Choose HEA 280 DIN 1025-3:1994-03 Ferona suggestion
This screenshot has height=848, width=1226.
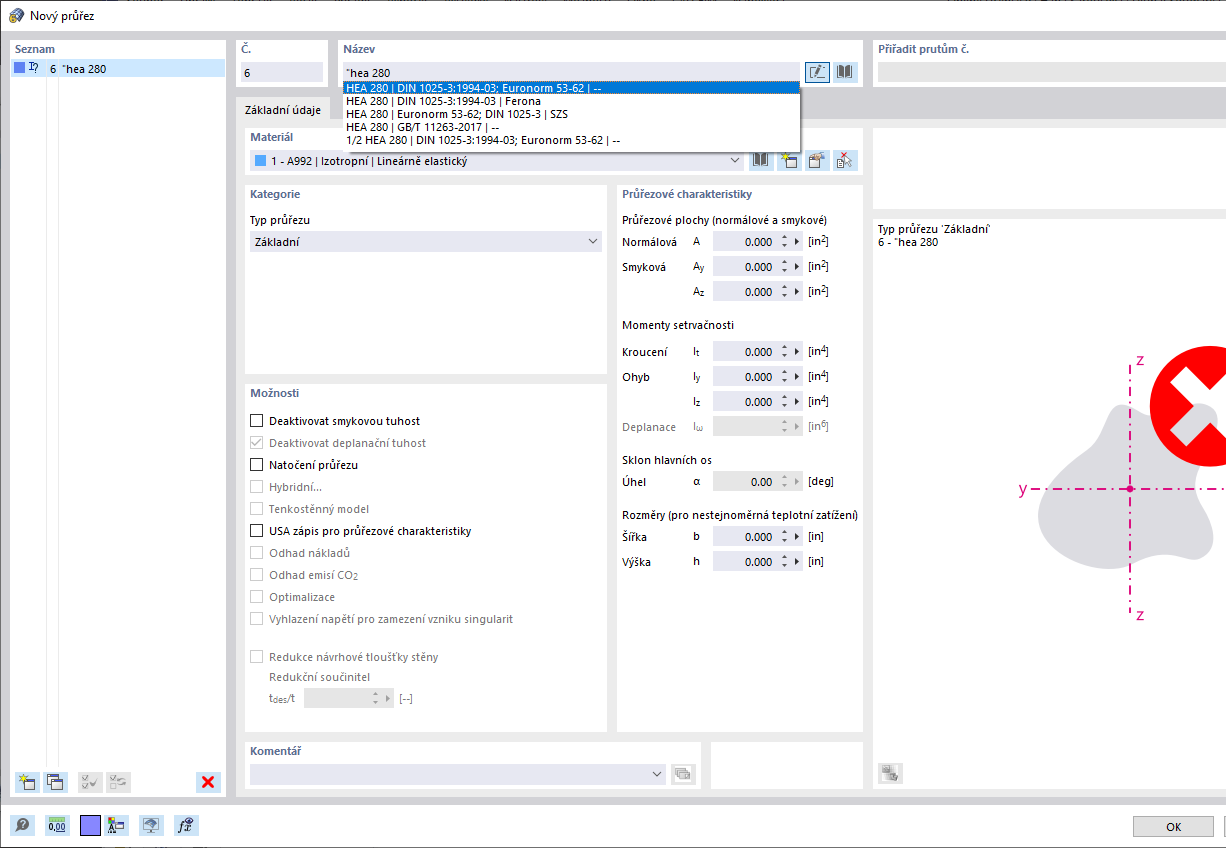[571, 101]
